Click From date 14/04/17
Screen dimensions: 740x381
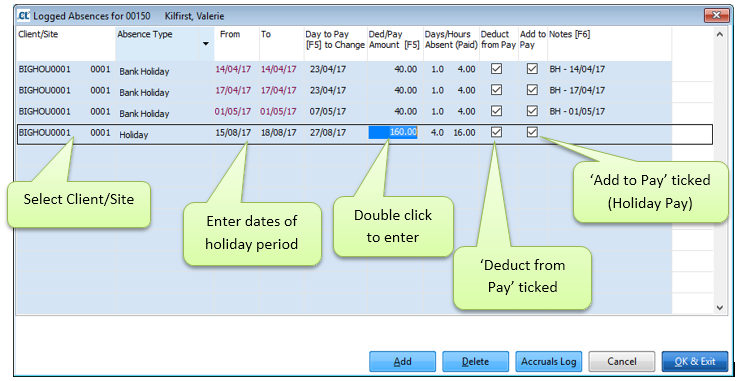(x=233, y=69)
